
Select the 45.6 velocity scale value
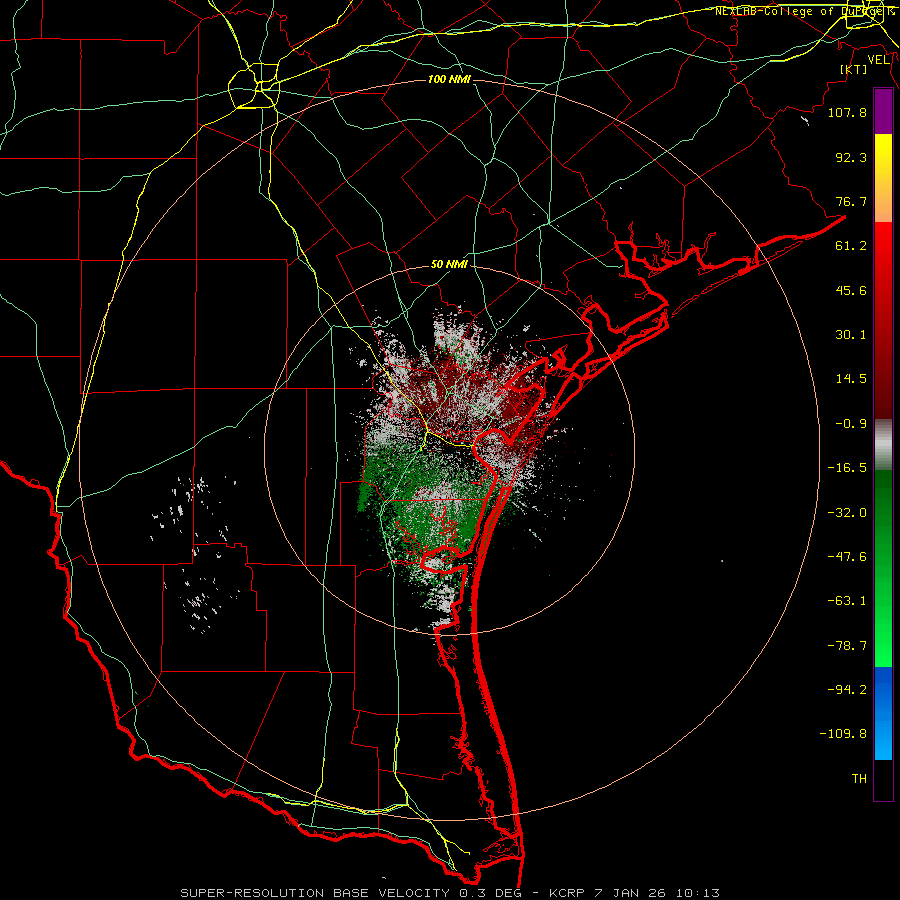(851, 290)
